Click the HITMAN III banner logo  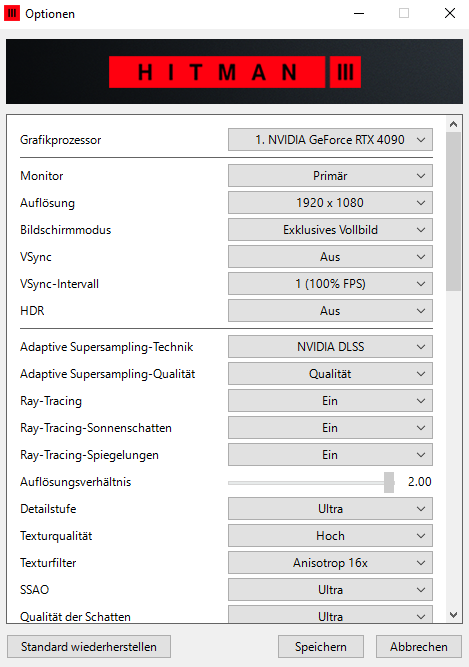(x=235, y=72)
